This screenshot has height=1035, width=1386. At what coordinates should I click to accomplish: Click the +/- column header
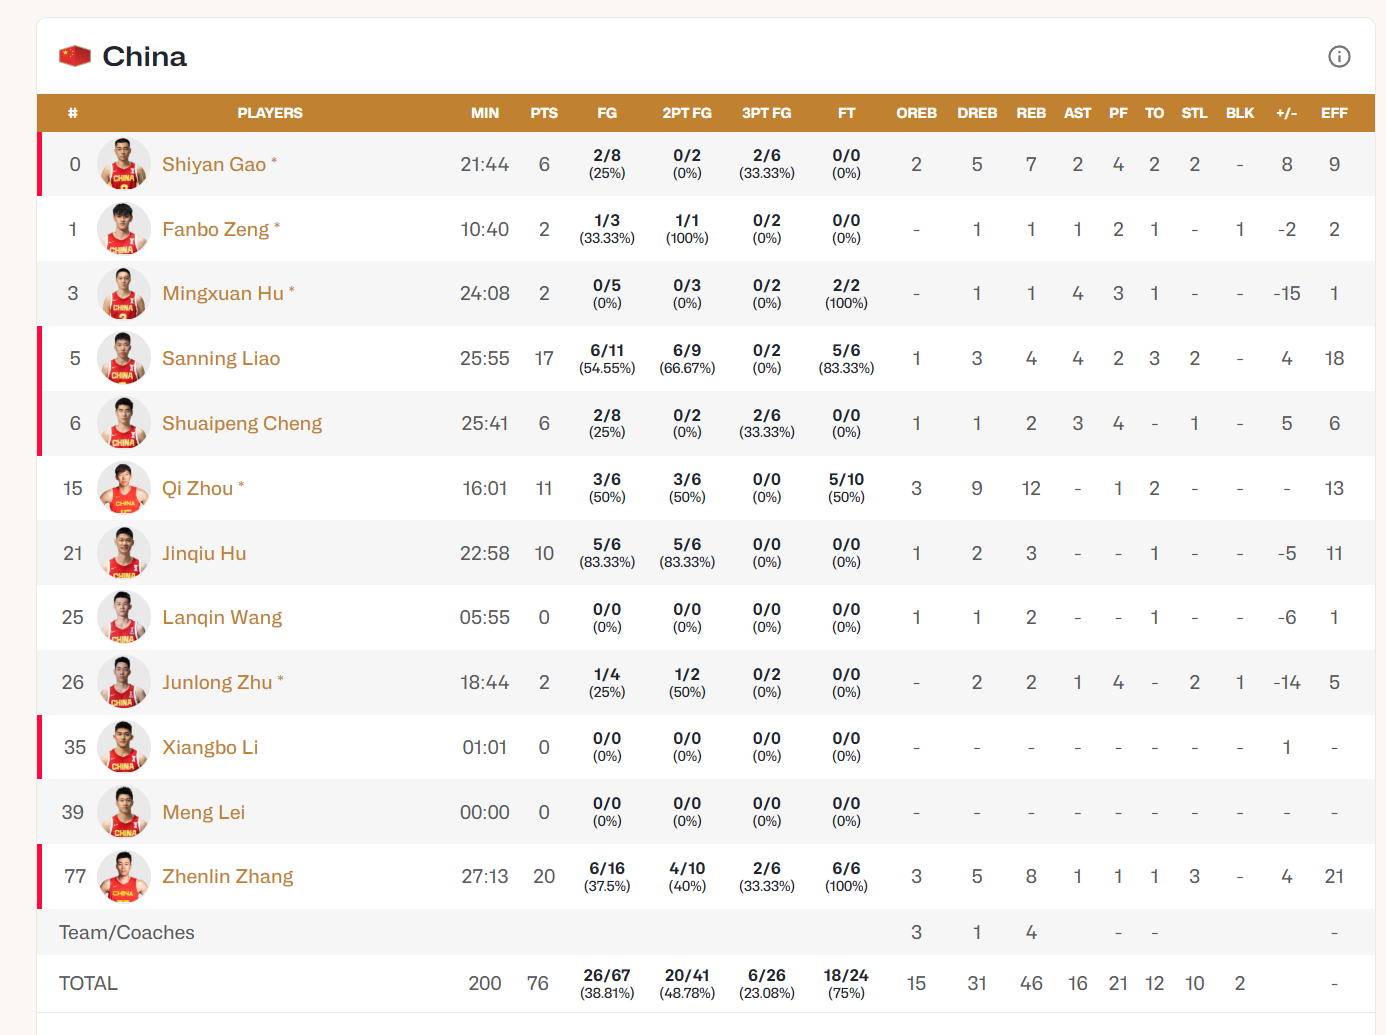click(x=1286, y=113)
